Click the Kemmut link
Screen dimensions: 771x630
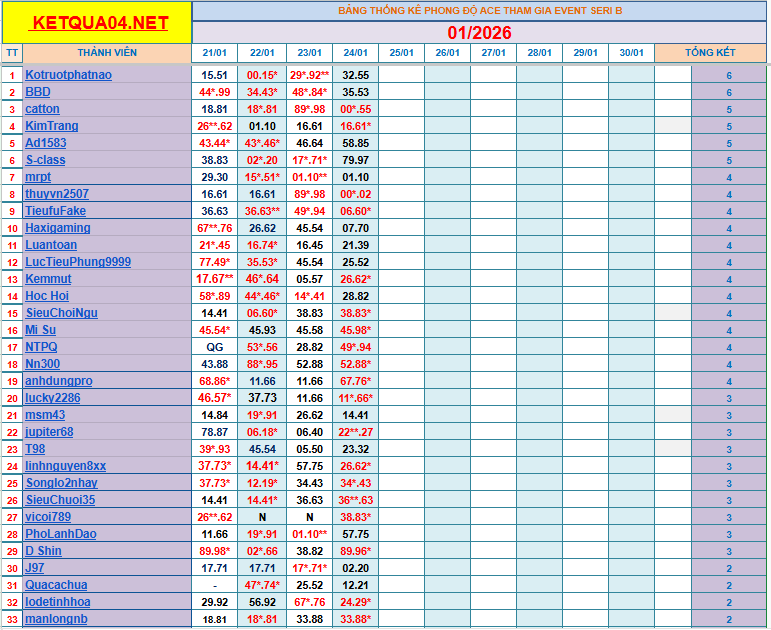[48, 279]
